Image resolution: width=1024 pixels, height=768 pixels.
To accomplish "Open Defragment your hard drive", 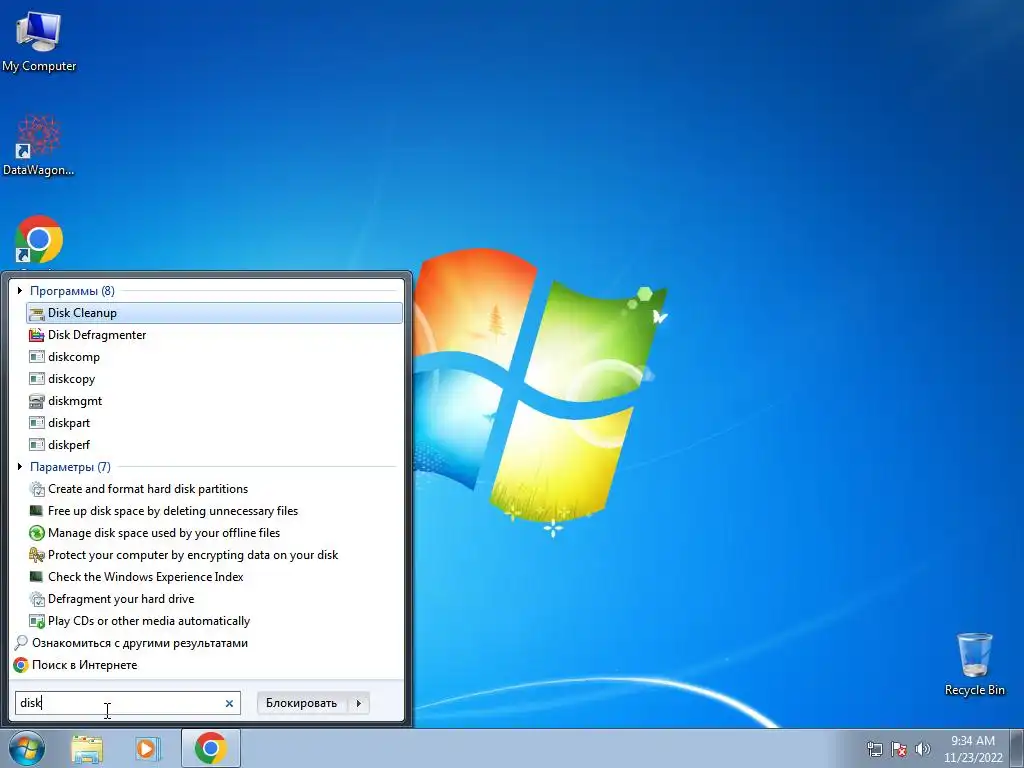I will (214, 599).
